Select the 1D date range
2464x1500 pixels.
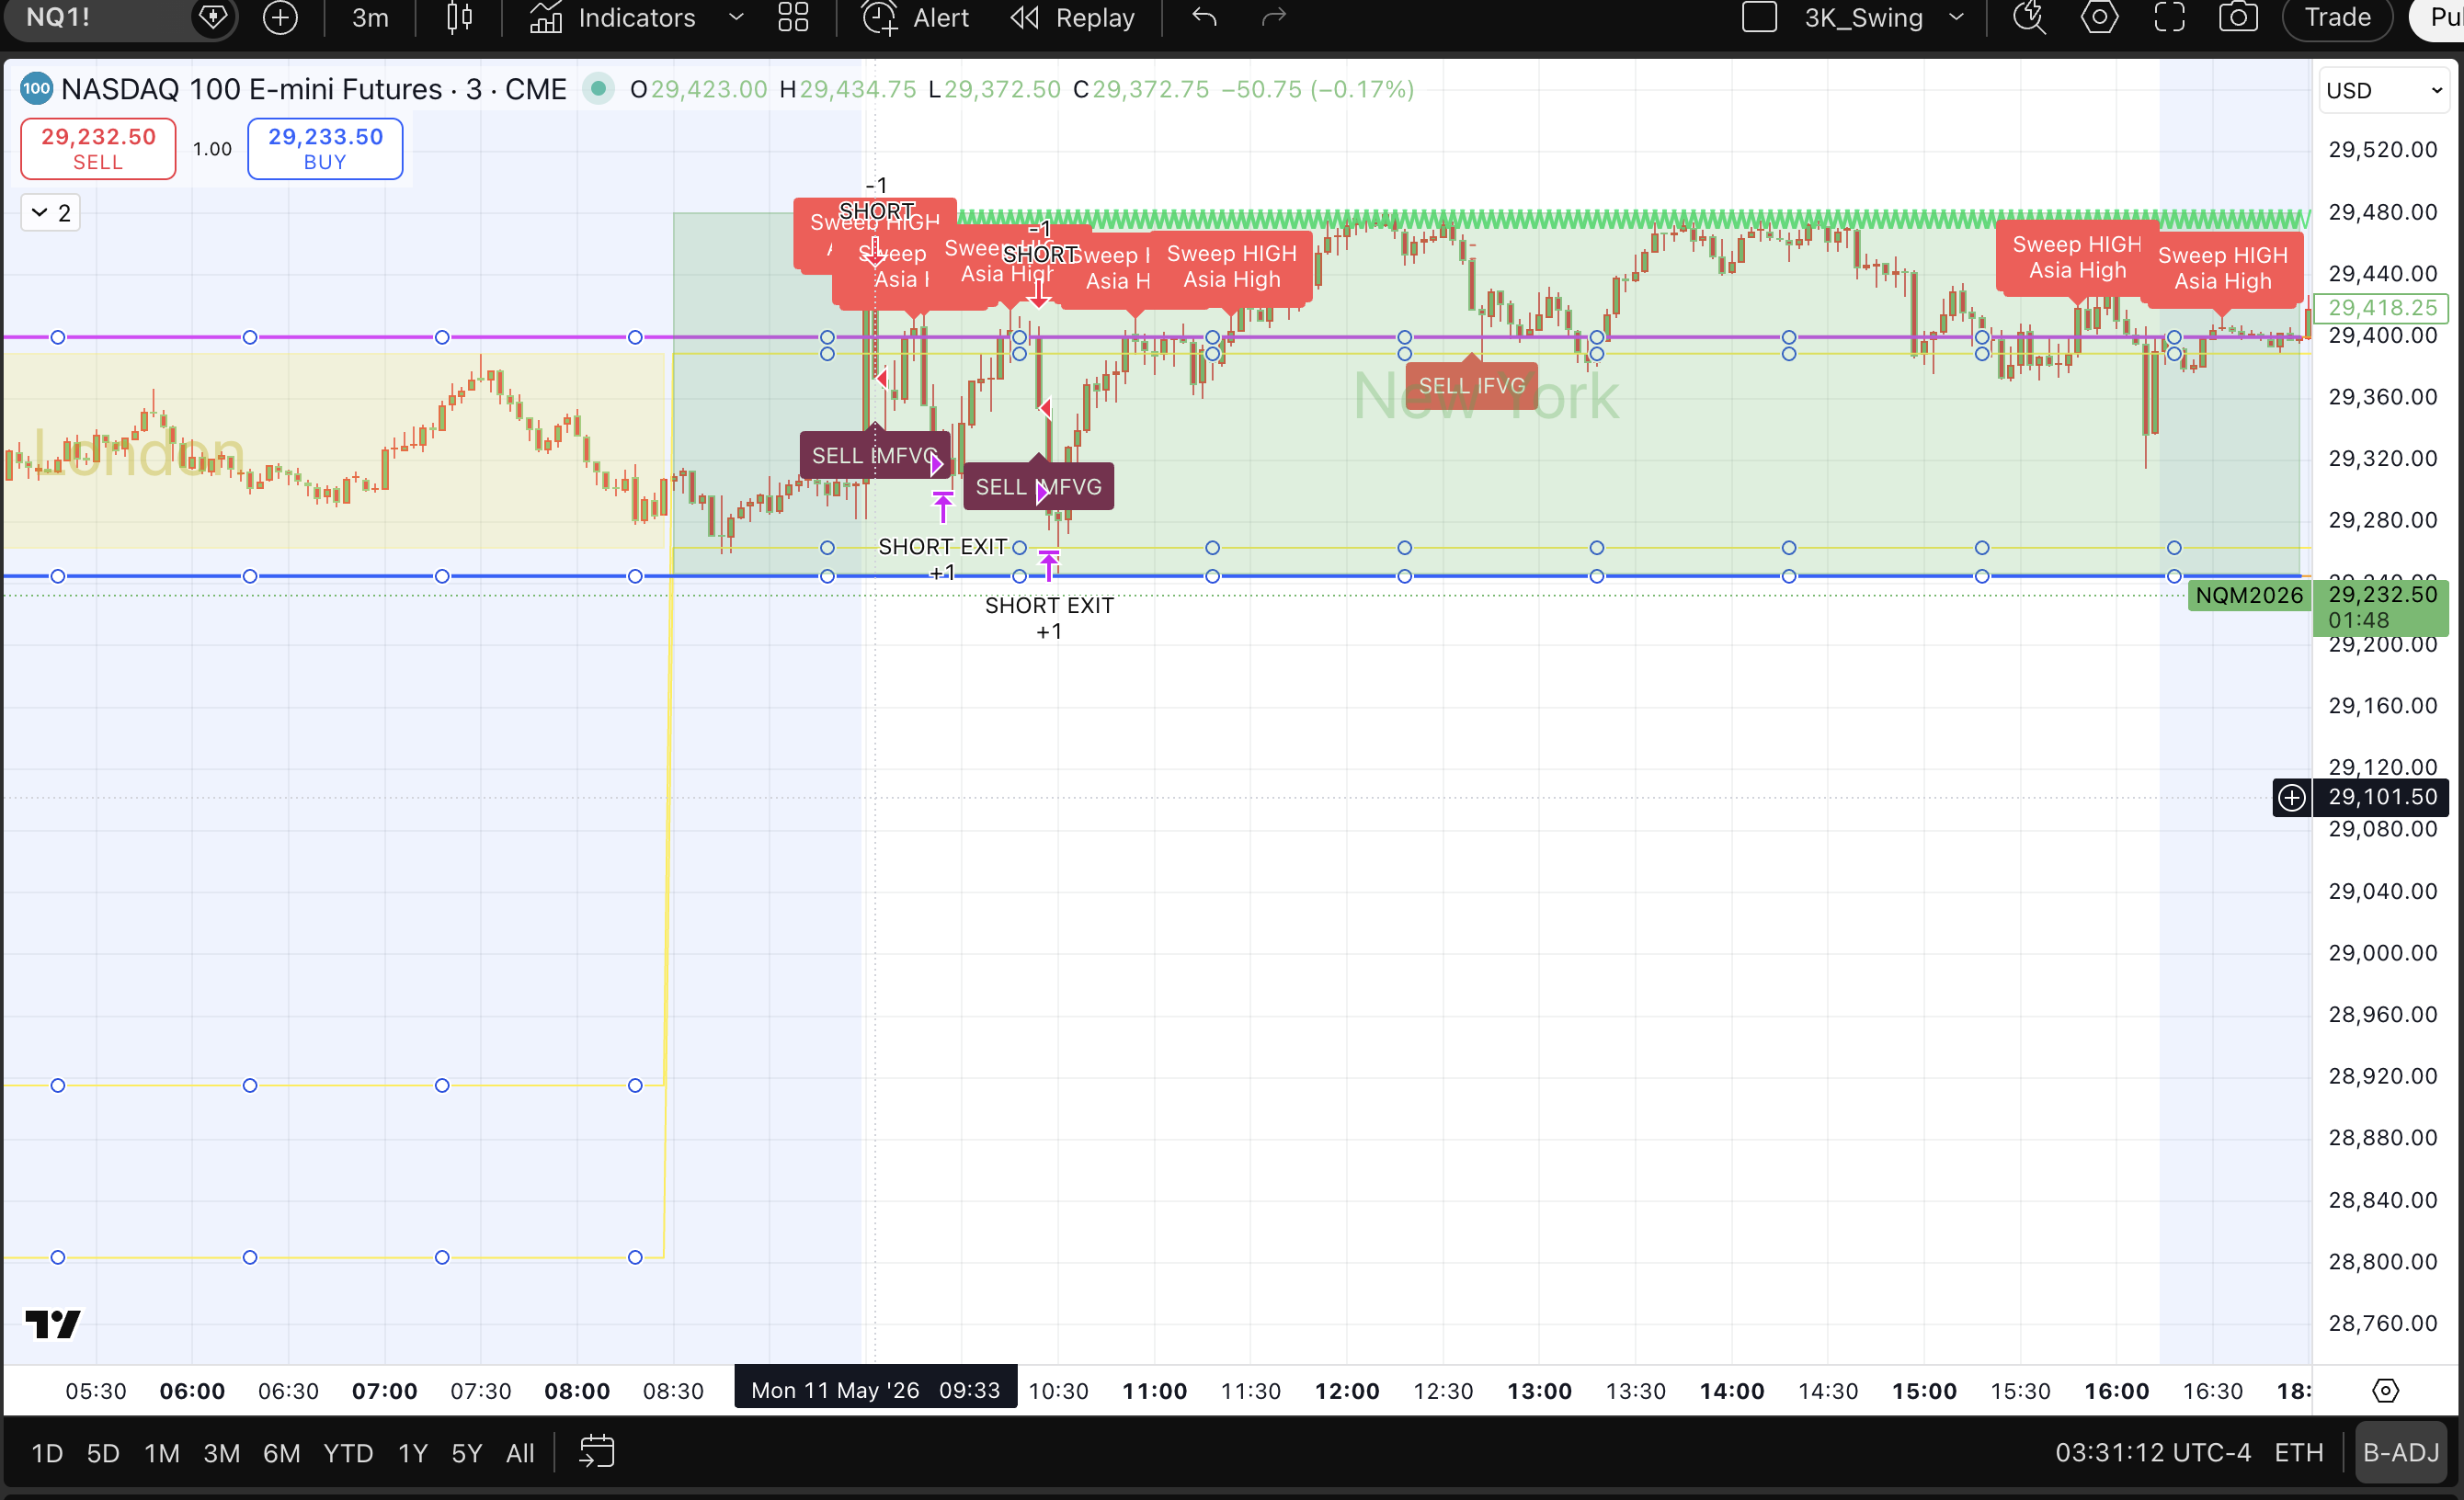tap(47, 1452)
